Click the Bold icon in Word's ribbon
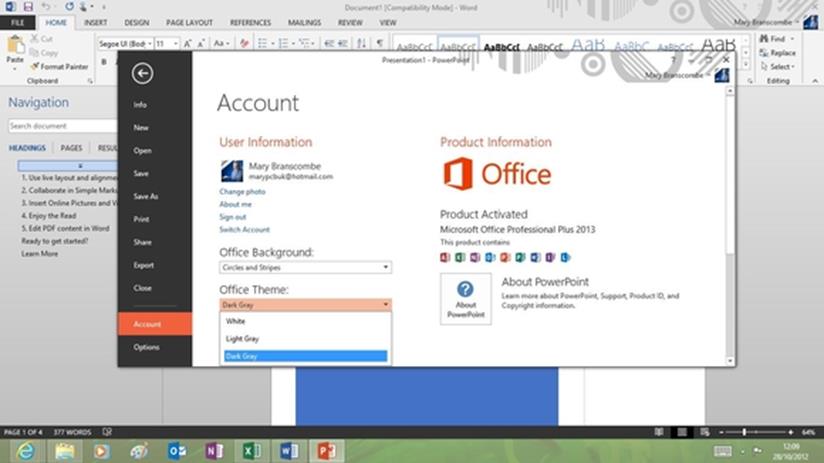 104,62
